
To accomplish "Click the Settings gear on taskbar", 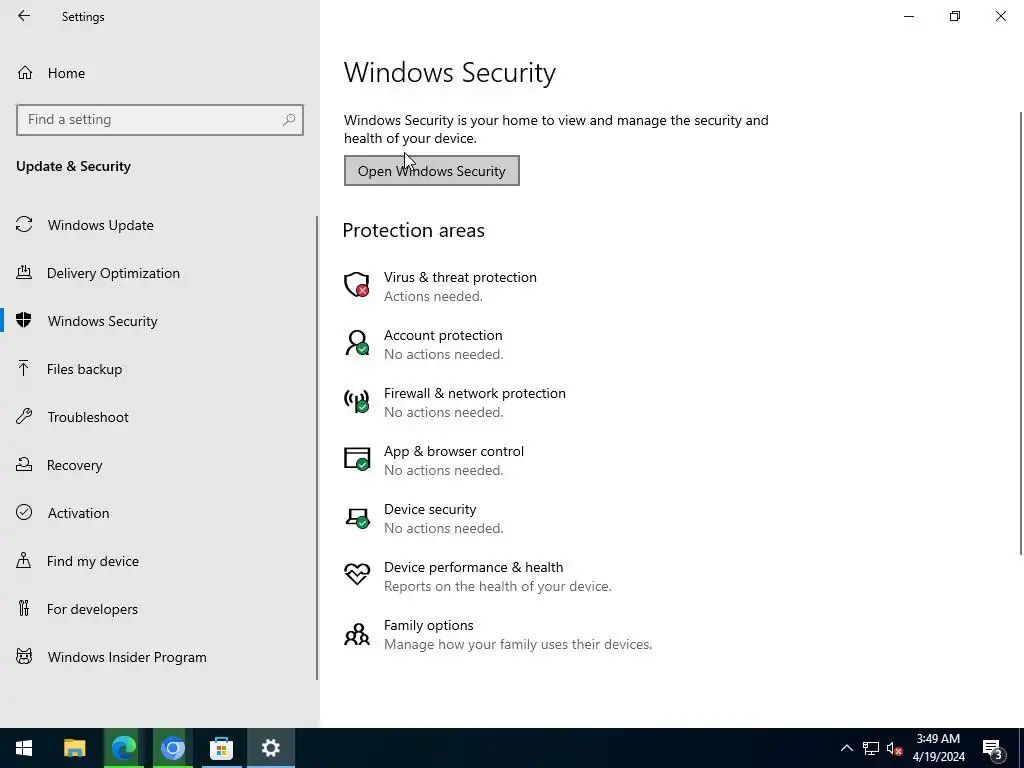I will pyautogui.click(x=270, y=748).
